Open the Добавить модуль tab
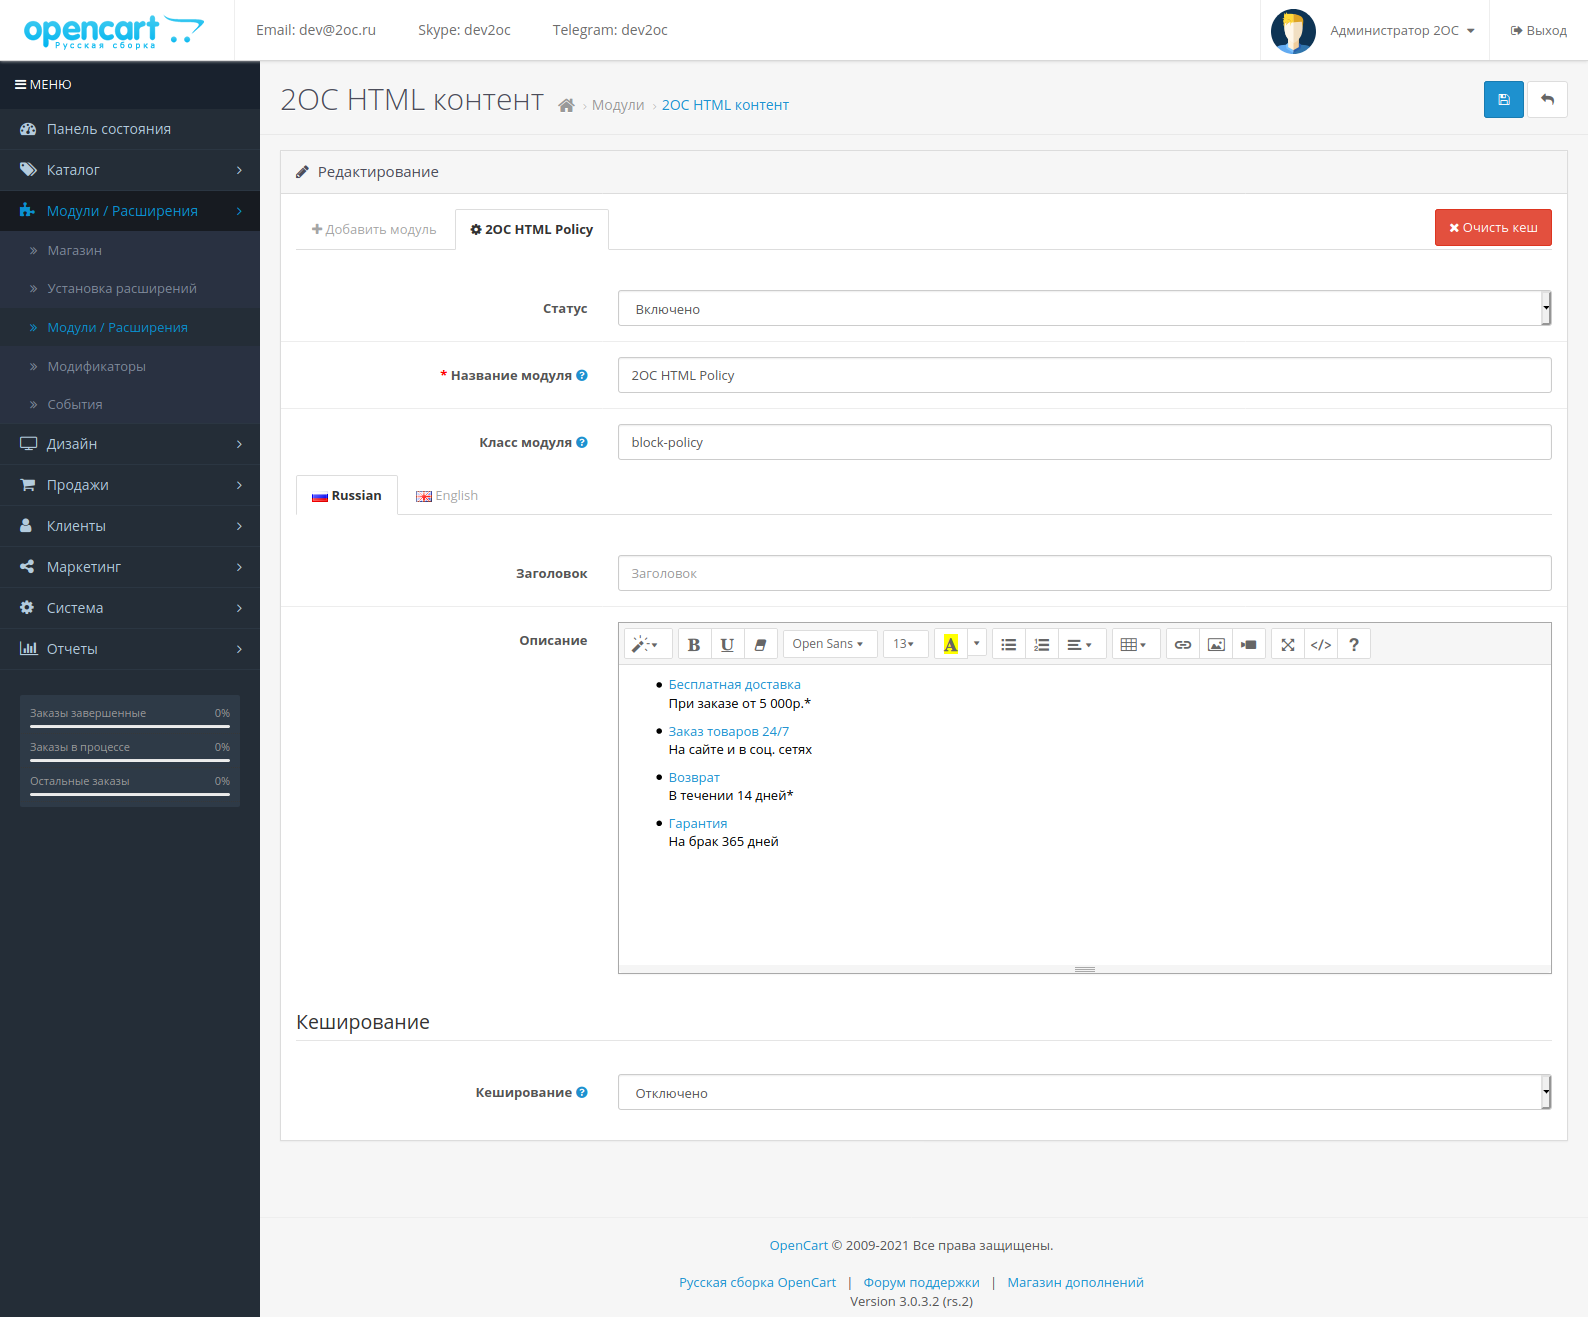 coord(374,230)
